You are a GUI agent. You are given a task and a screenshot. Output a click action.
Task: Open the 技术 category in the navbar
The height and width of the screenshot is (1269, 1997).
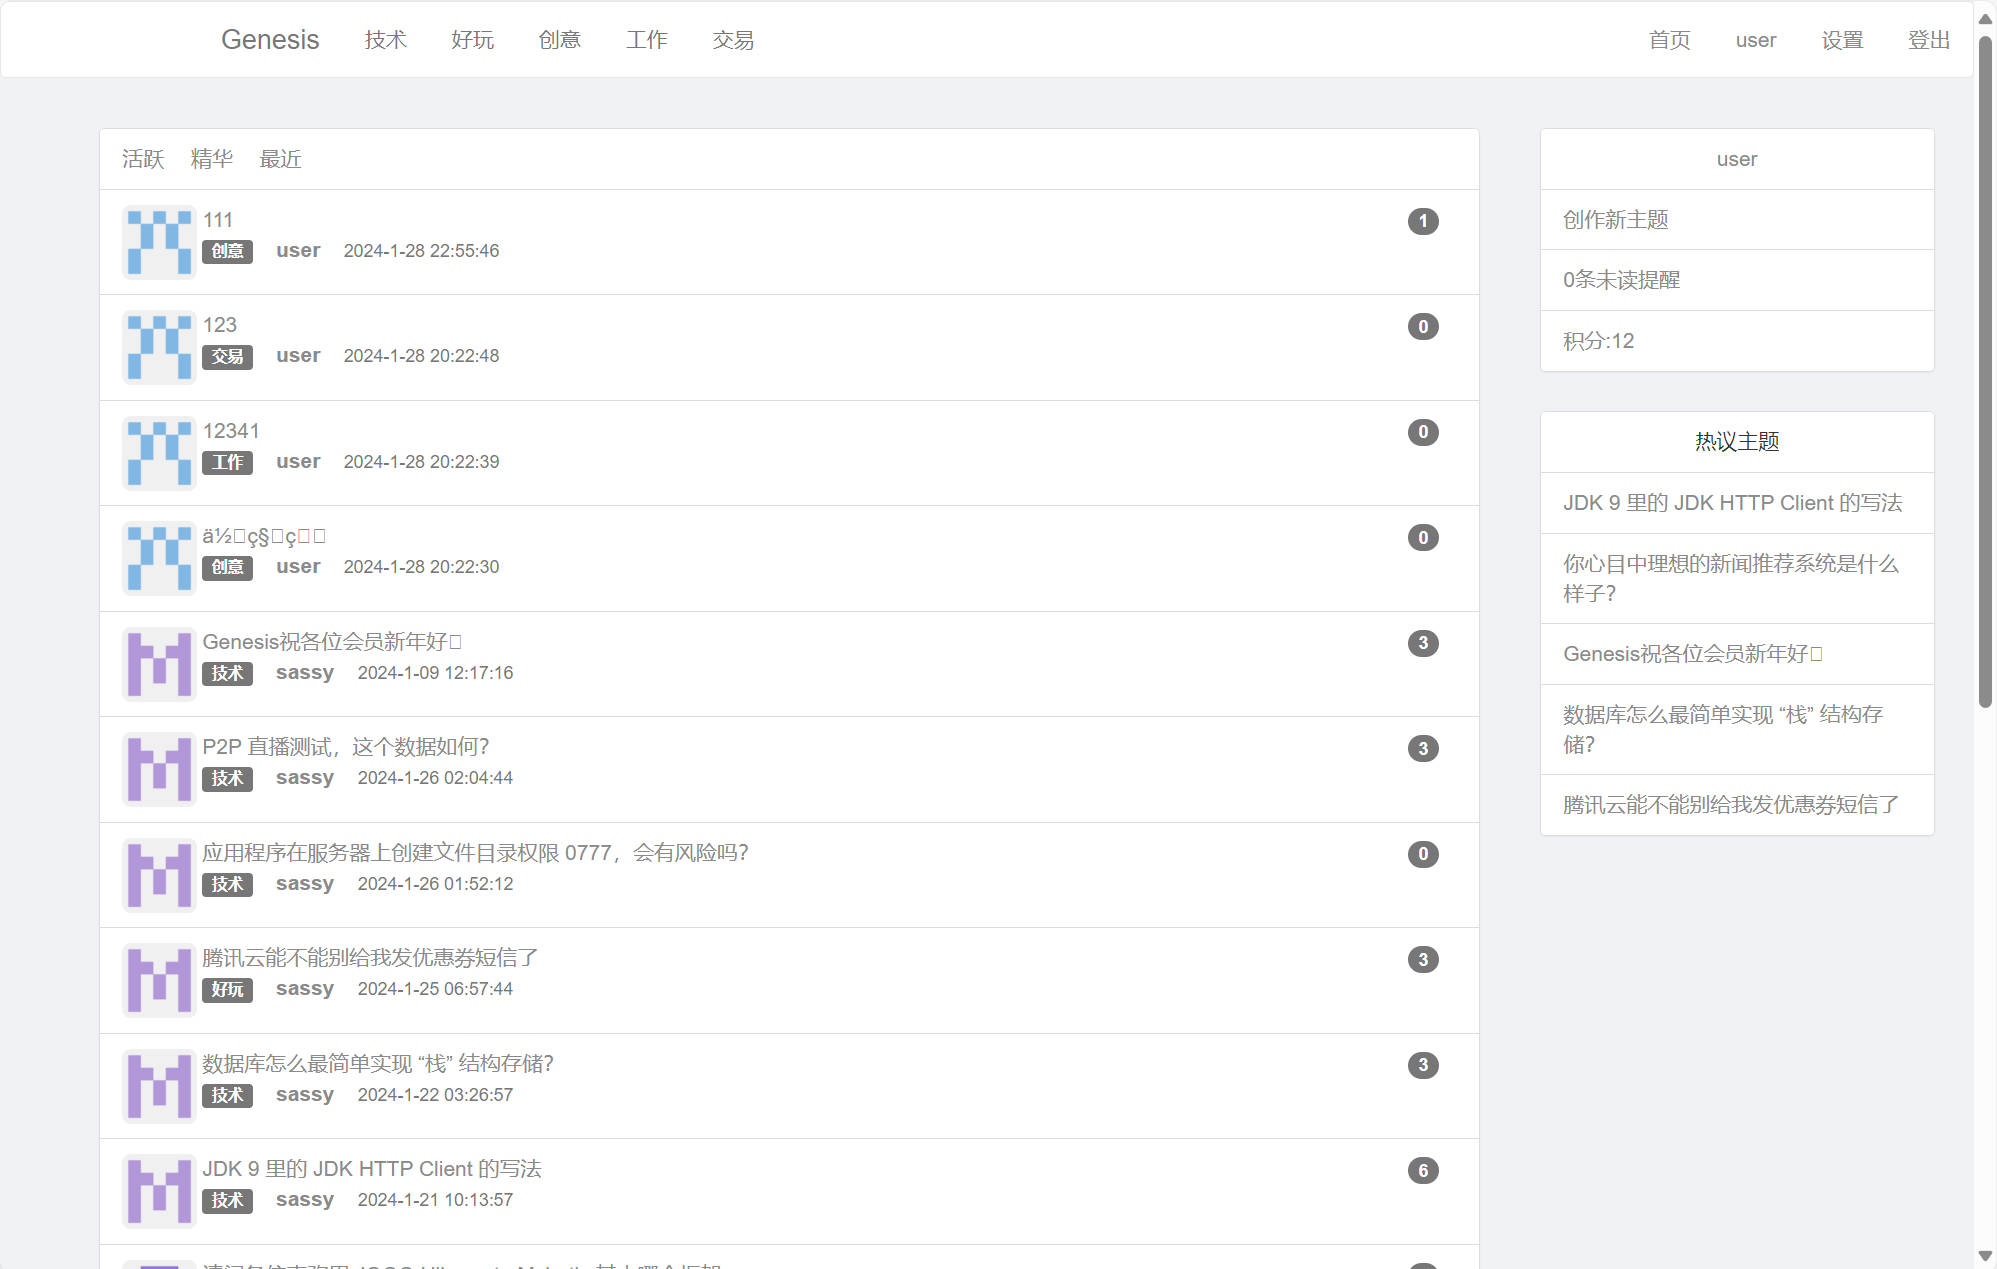coord(385,40)
